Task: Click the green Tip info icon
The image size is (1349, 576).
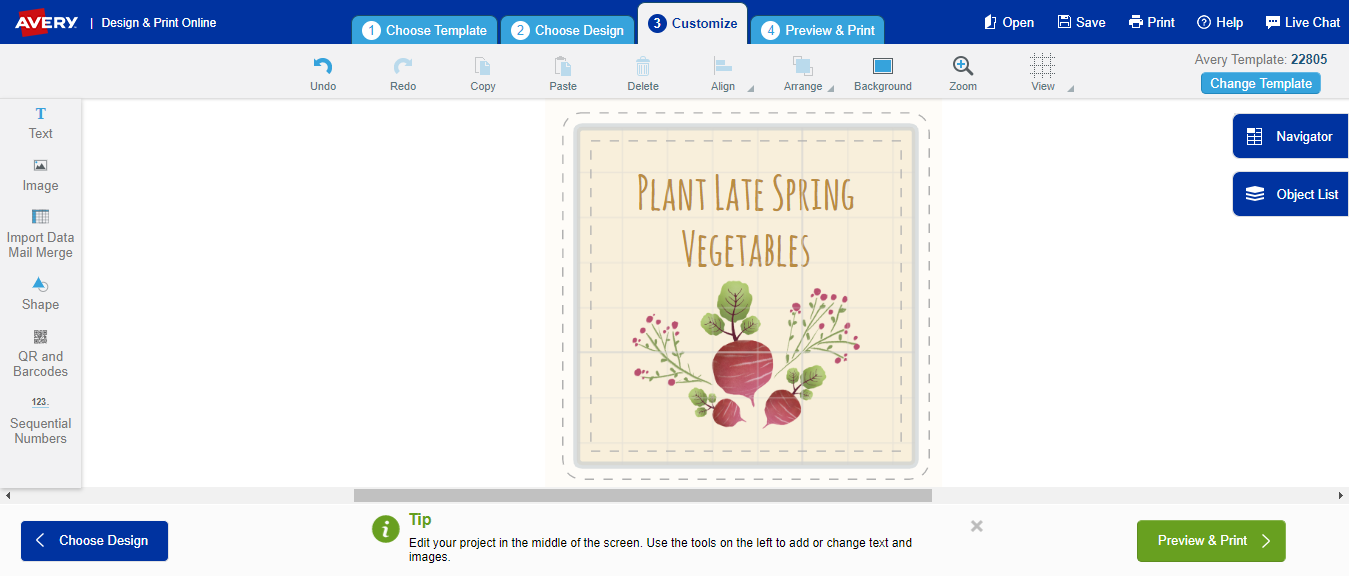Action: pos(386,529)
